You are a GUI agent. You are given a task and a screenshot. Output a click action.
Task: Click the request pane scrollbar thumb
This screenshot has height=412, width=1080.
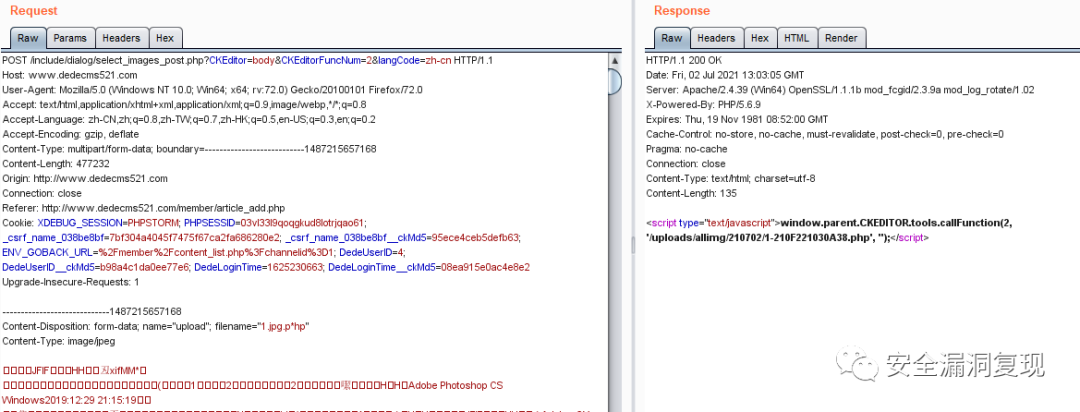(614, 82)
